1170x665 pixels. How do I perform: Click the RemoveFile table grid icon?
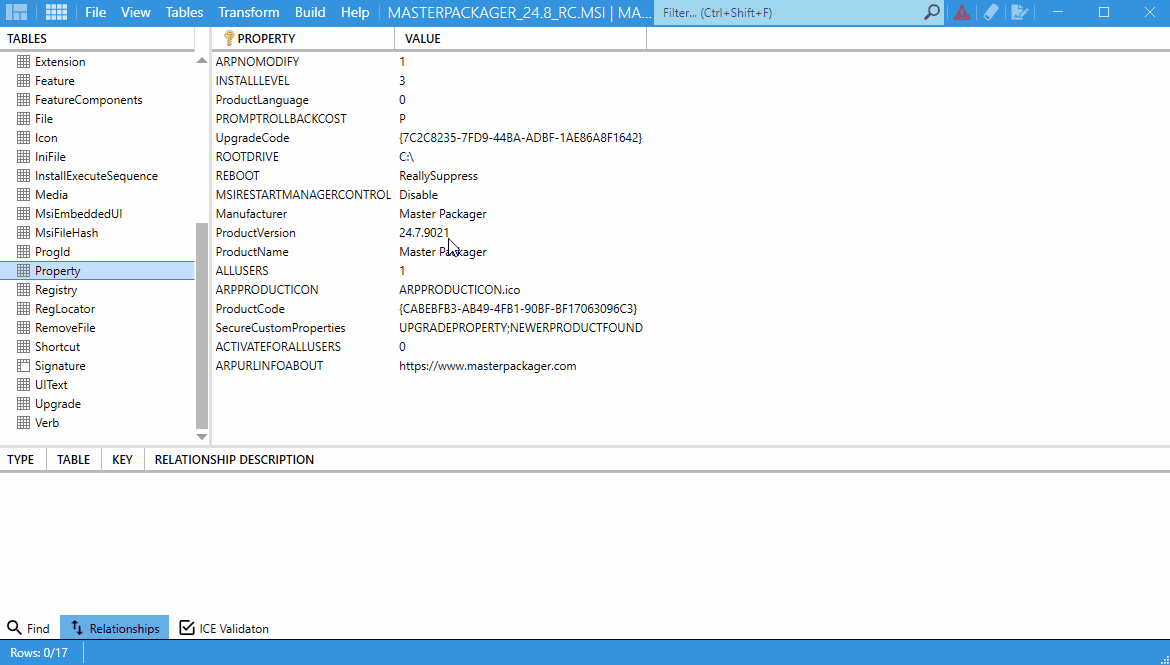point(23,328)
